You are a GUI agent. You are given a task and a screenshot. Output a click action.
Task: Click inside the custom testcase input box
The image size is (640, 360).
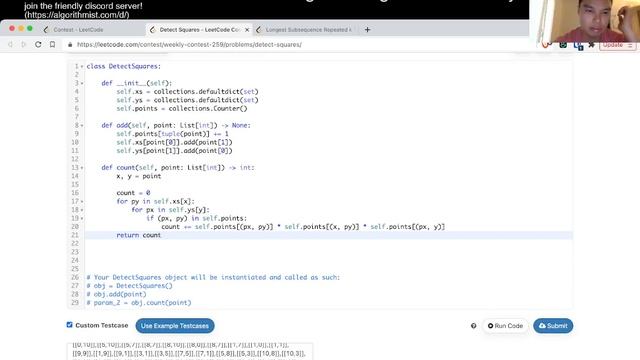pos(190,351)
